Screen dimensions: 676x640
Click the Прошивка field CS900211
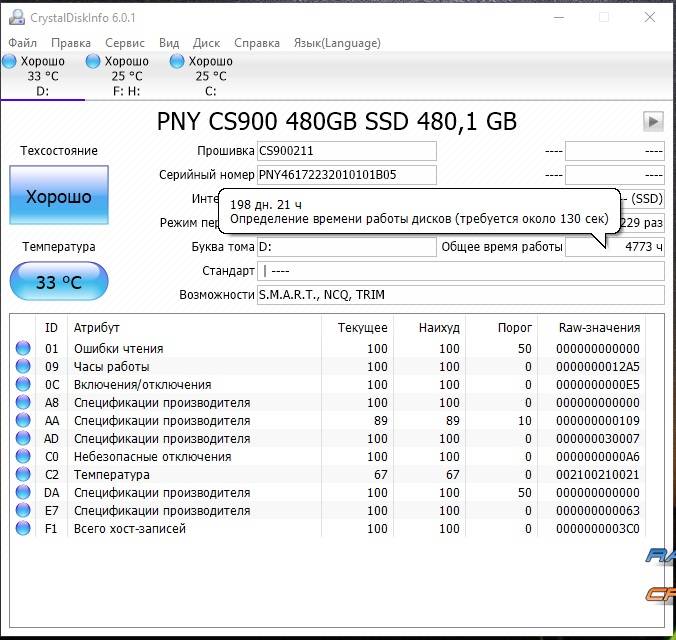click(x=347, y=151)
